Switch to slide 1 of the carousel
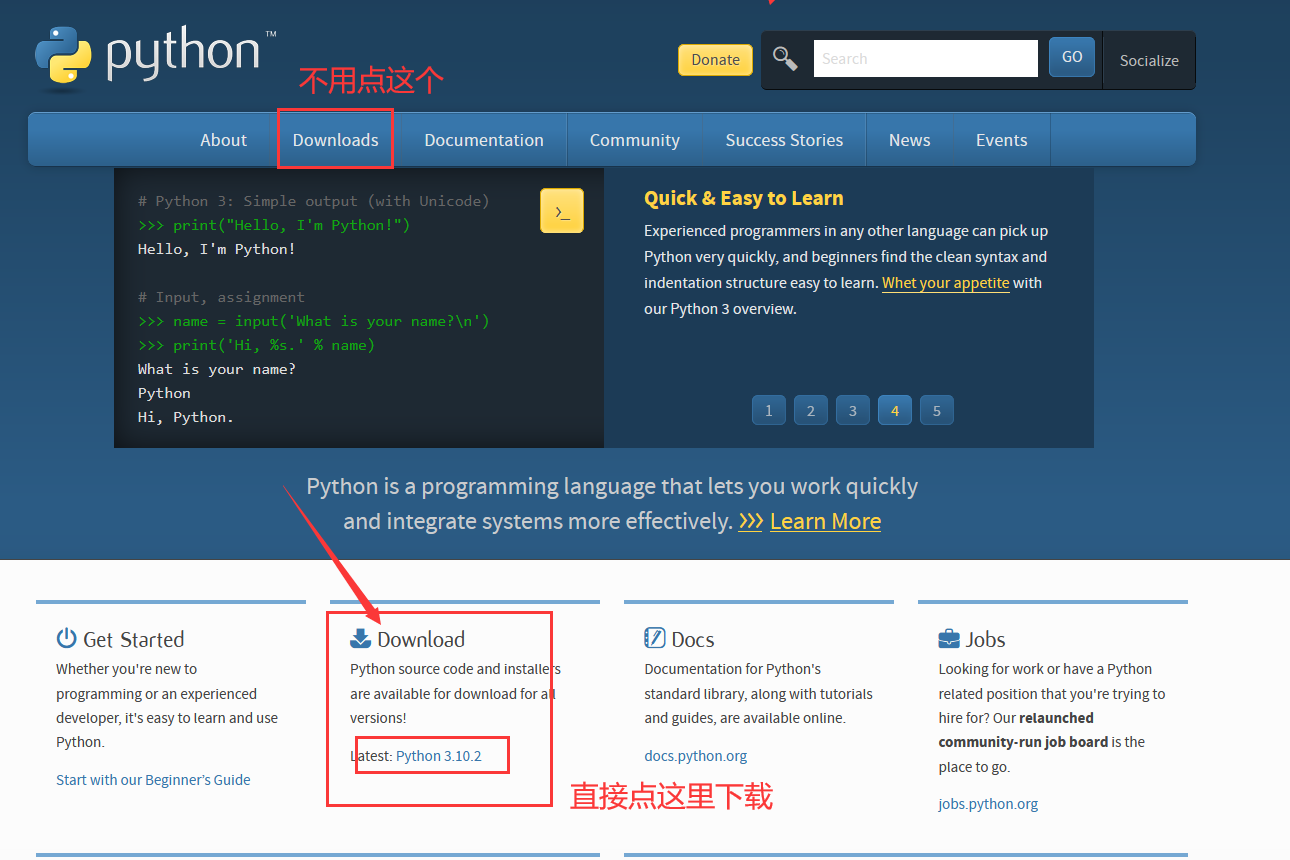Image resolution: width=1290 pixels, height=860 pixels. click(769, 410)
